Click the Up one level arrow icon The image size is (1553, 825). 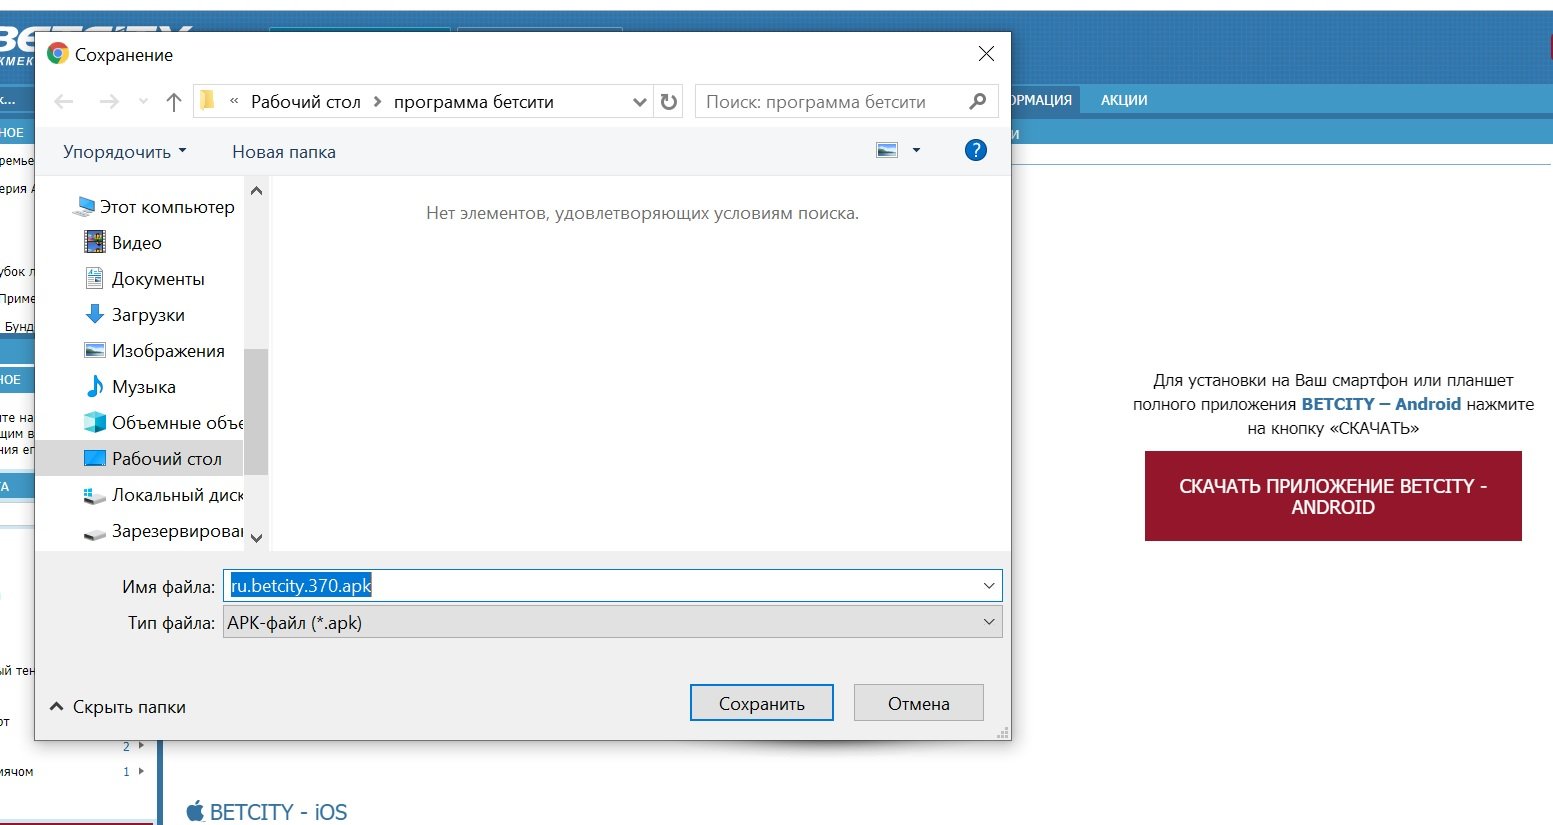[x=174, y=102]
